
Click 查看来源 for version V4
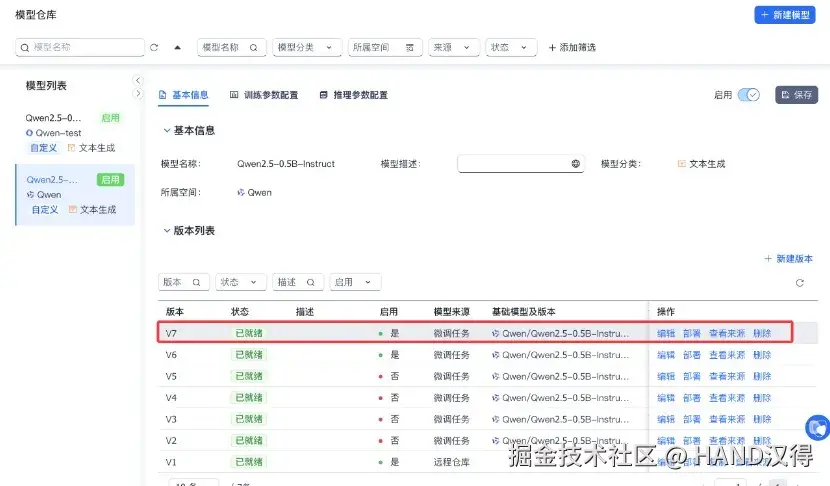727,398
